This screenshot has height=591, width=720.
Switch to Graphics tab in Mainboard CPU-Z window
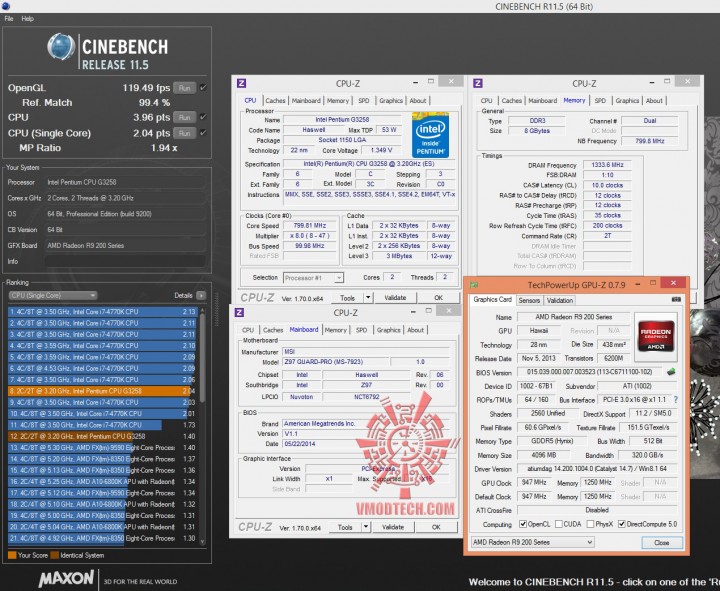tap(388, 330)
